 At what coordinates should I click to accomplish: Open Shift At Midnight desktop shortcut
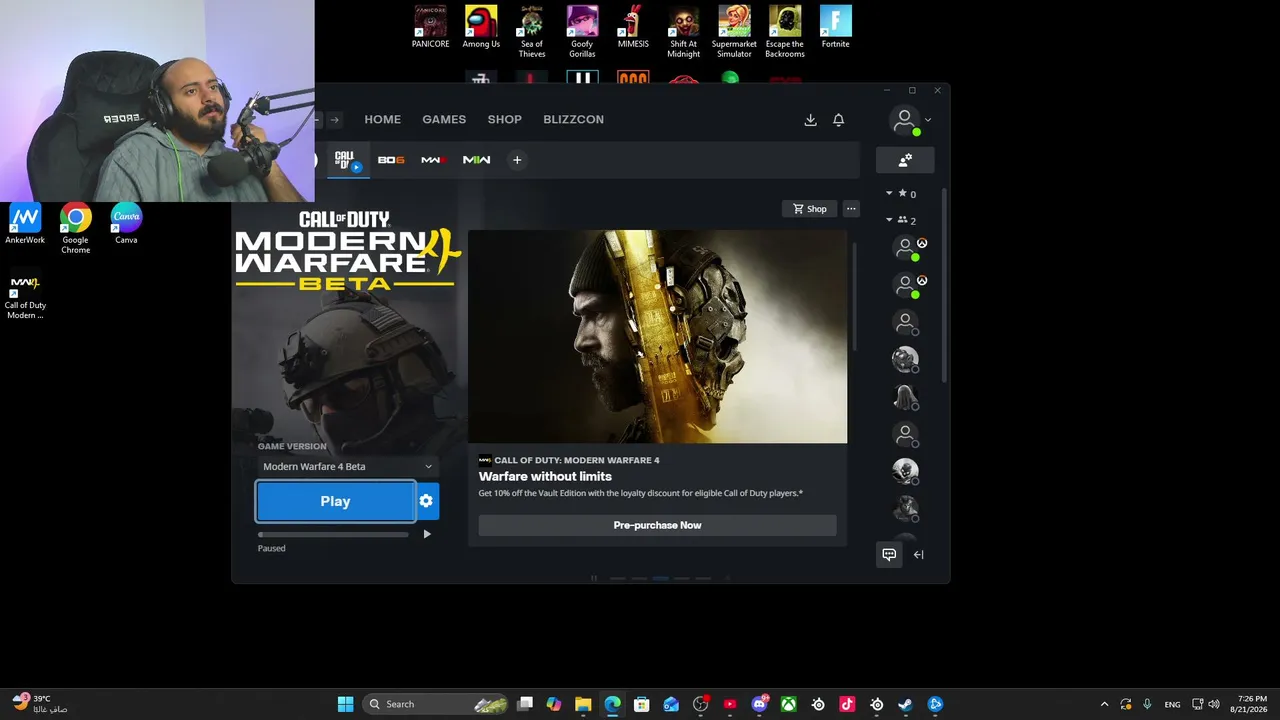click(684, 32)
